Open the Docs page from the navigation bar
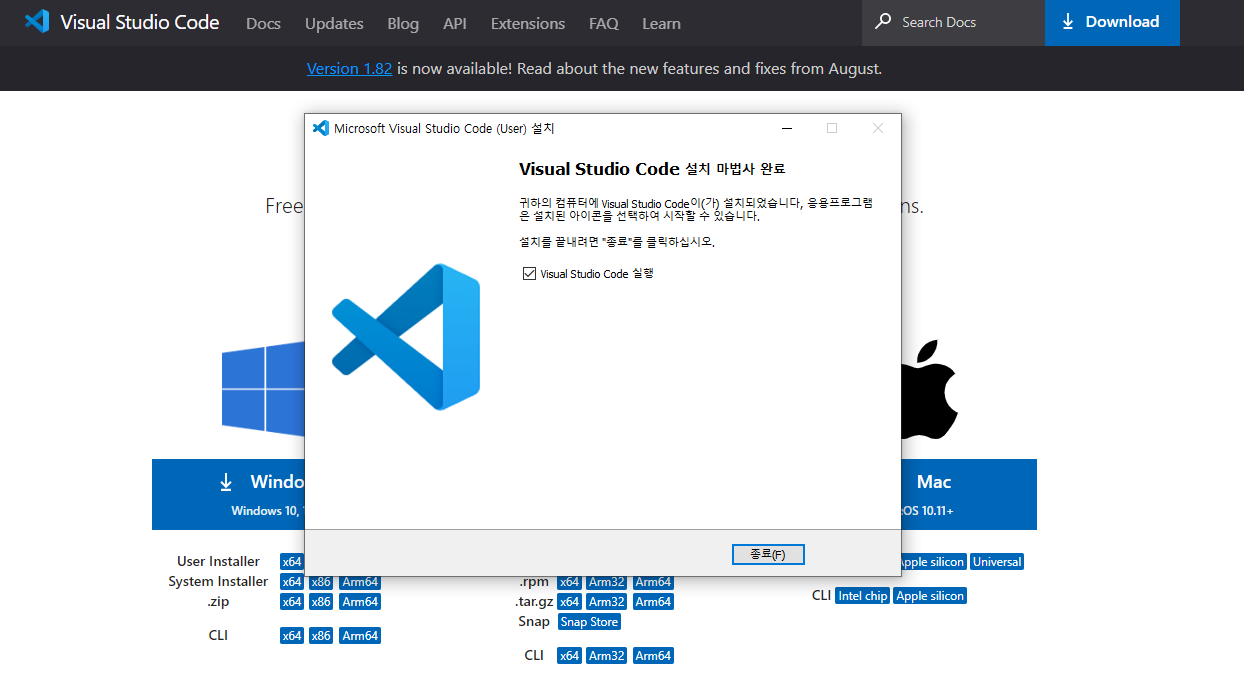This screenshot has width=1244, height=688. click(x=263, y=23)
